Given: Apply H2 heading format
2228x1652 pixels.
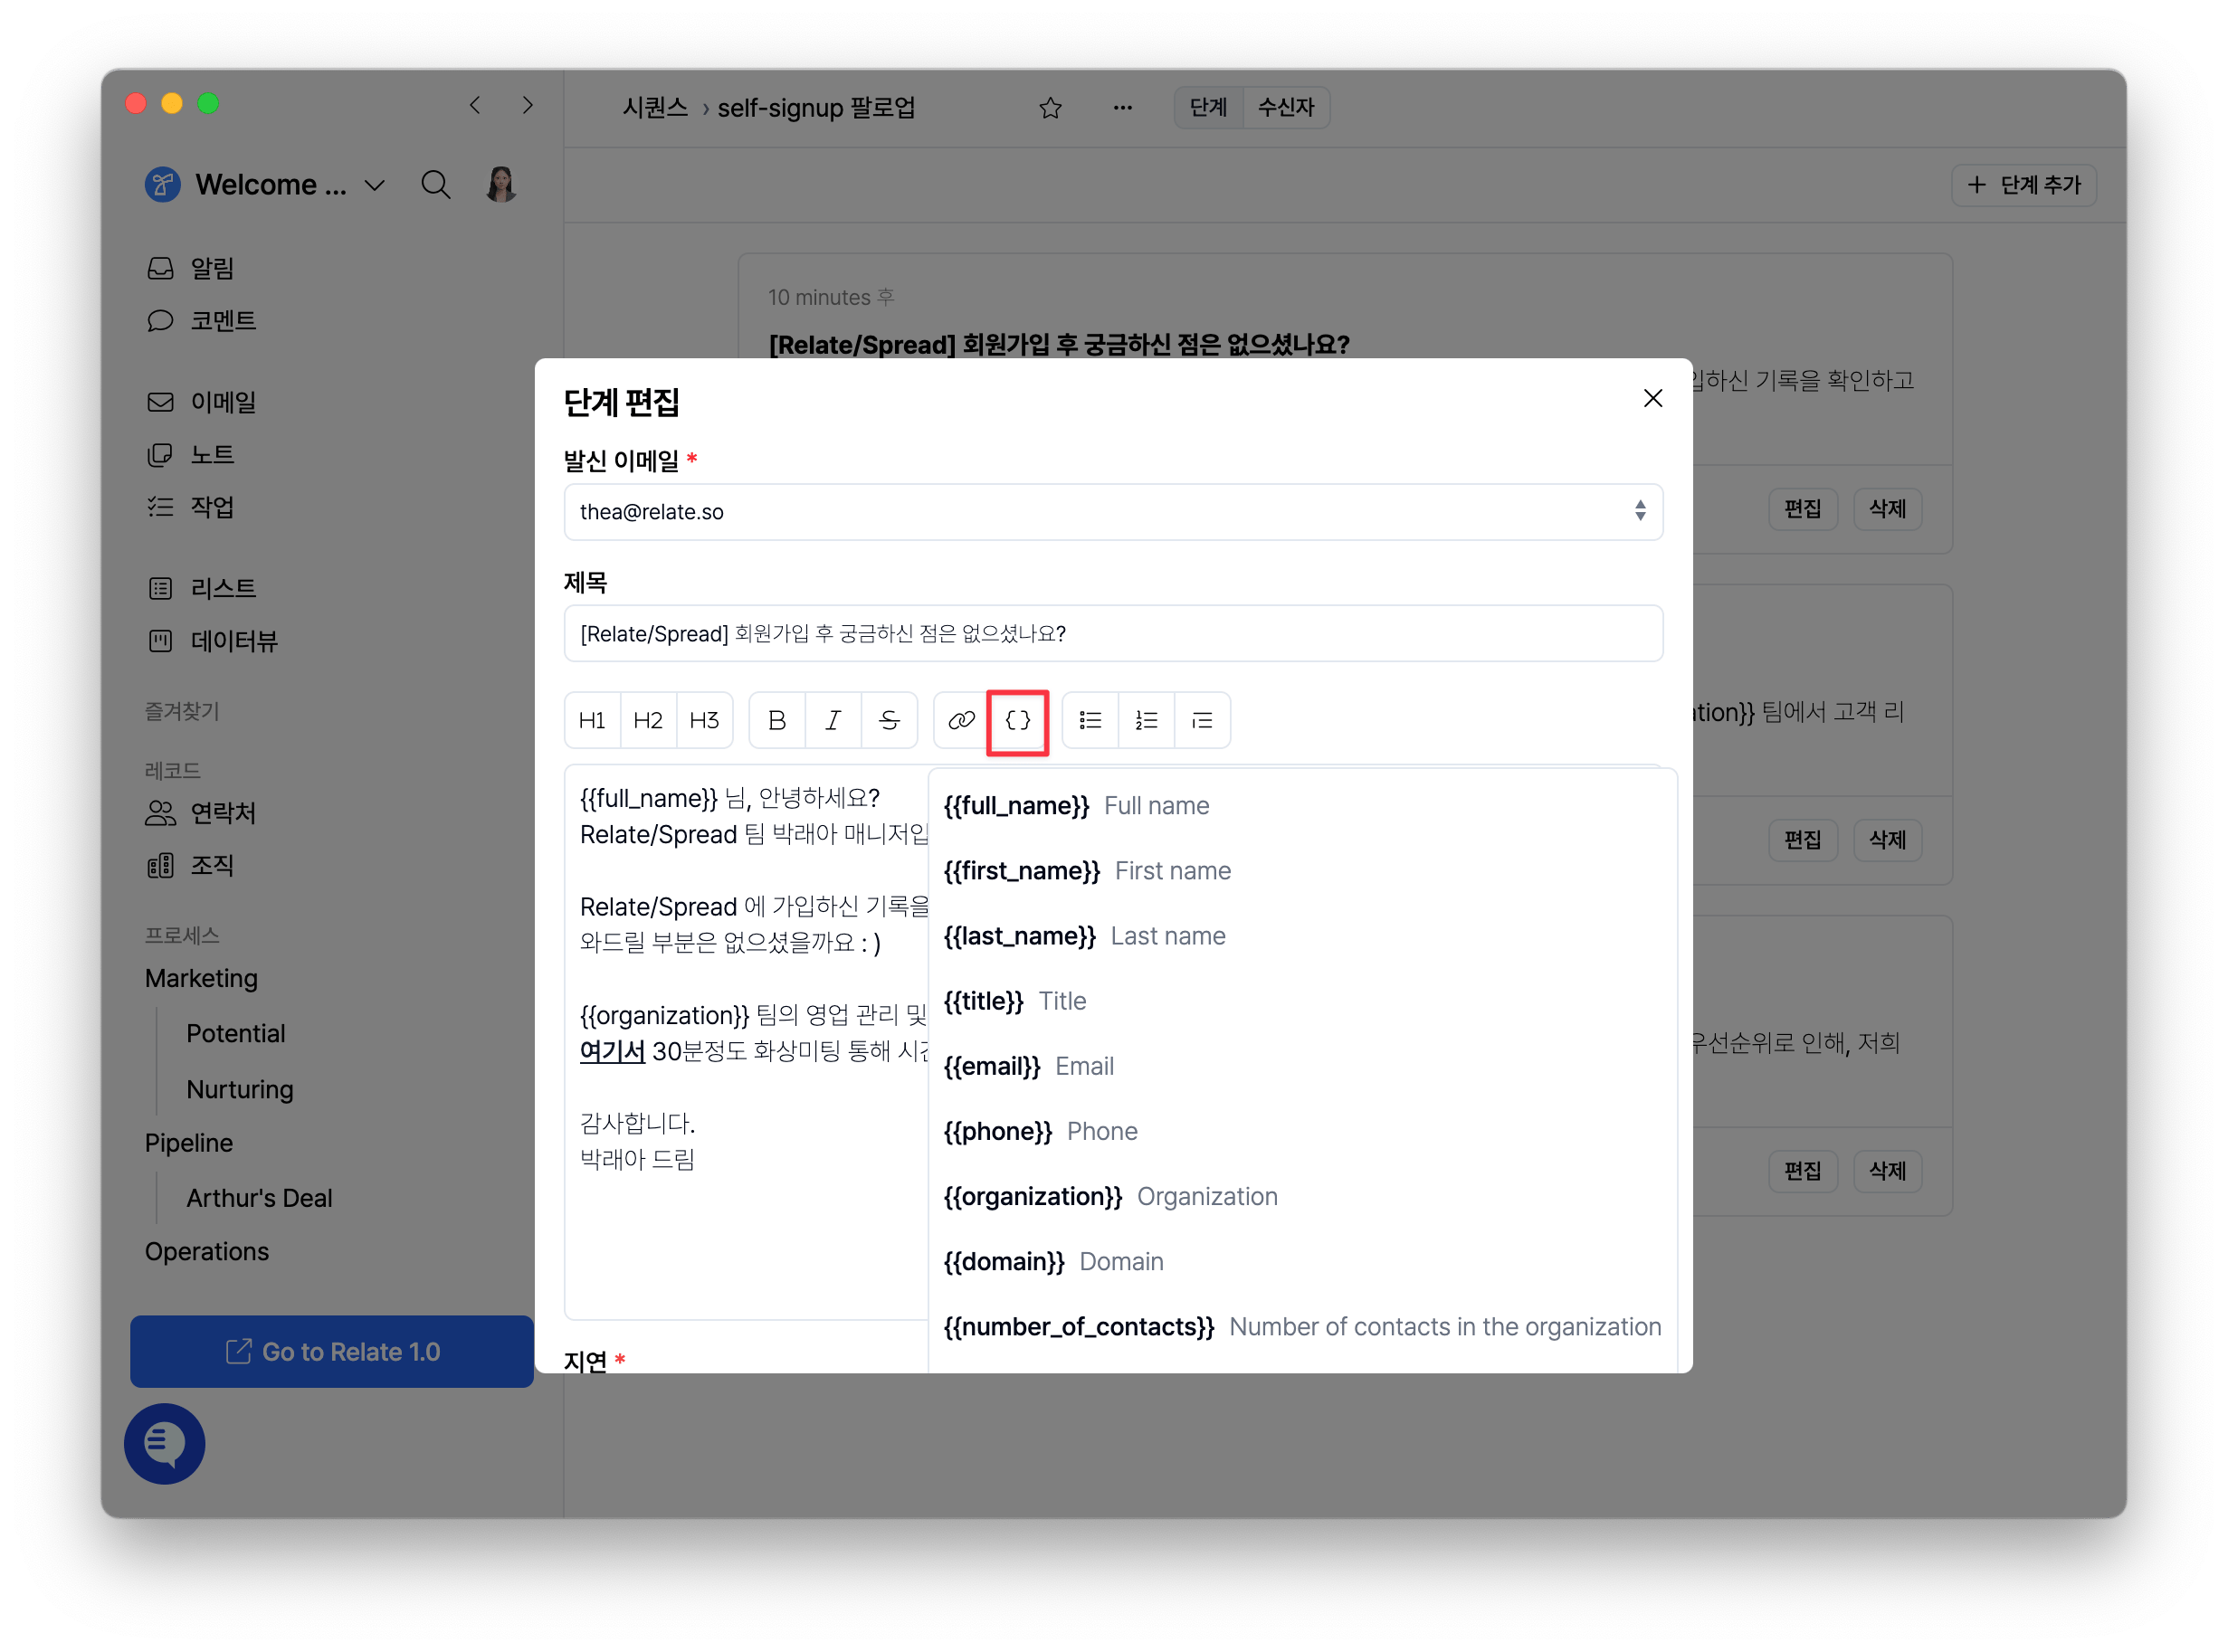Looking at the screenshot, I should 648,720.
